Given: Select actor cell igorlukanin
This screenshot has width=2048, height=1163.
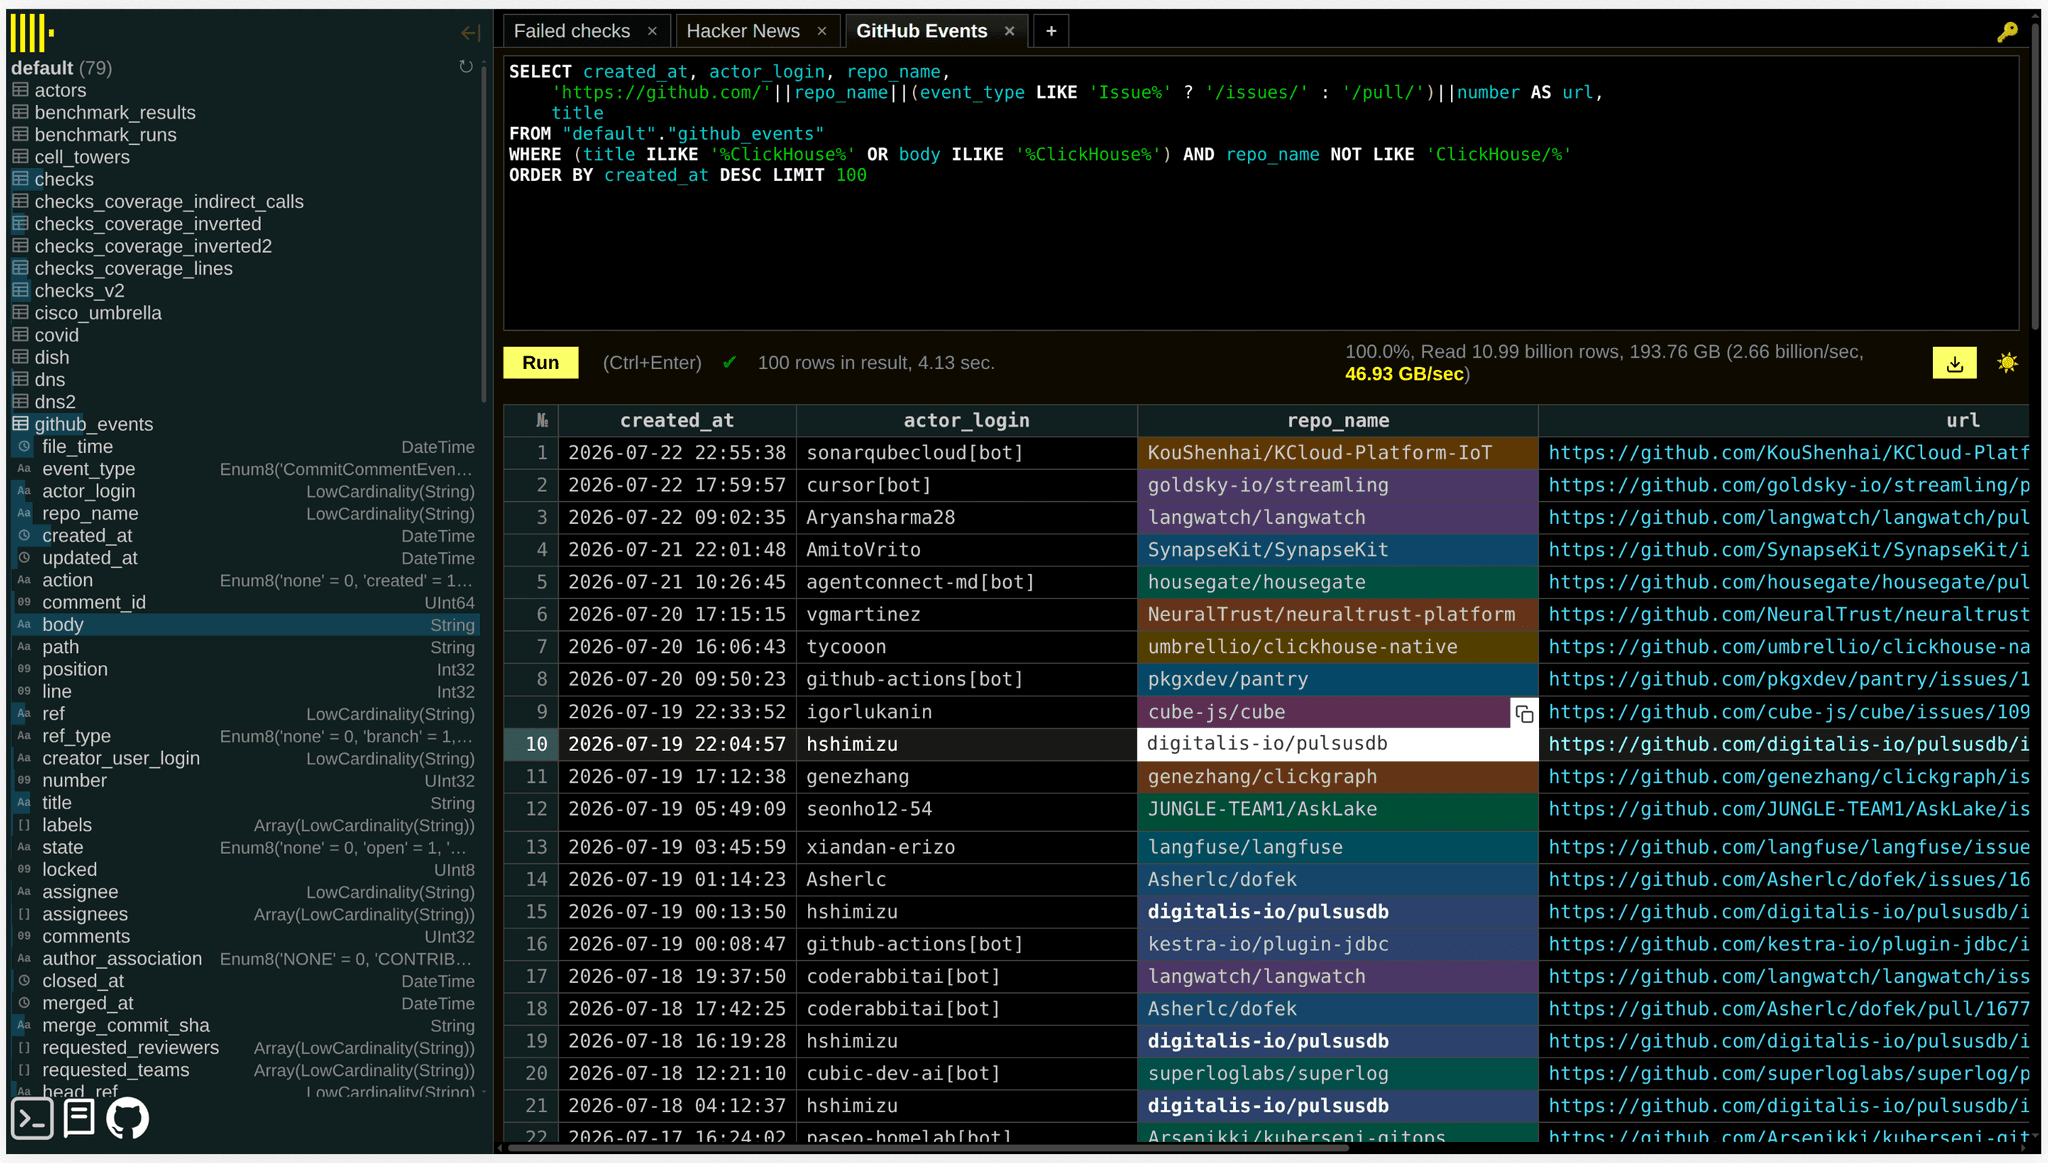Looking at the screenshot, I should pos(966,712).
